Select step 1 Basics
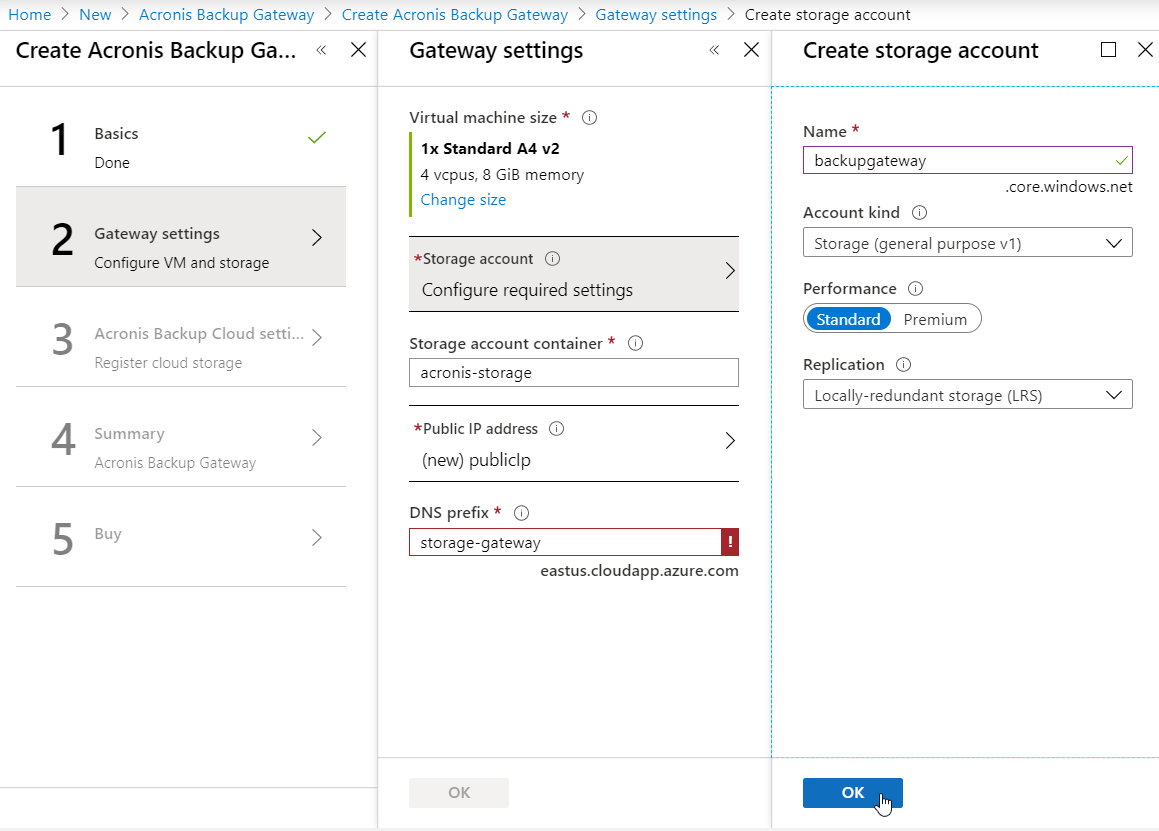Image resolution: width=1159 pixels, height=831 pixels. 181,137
